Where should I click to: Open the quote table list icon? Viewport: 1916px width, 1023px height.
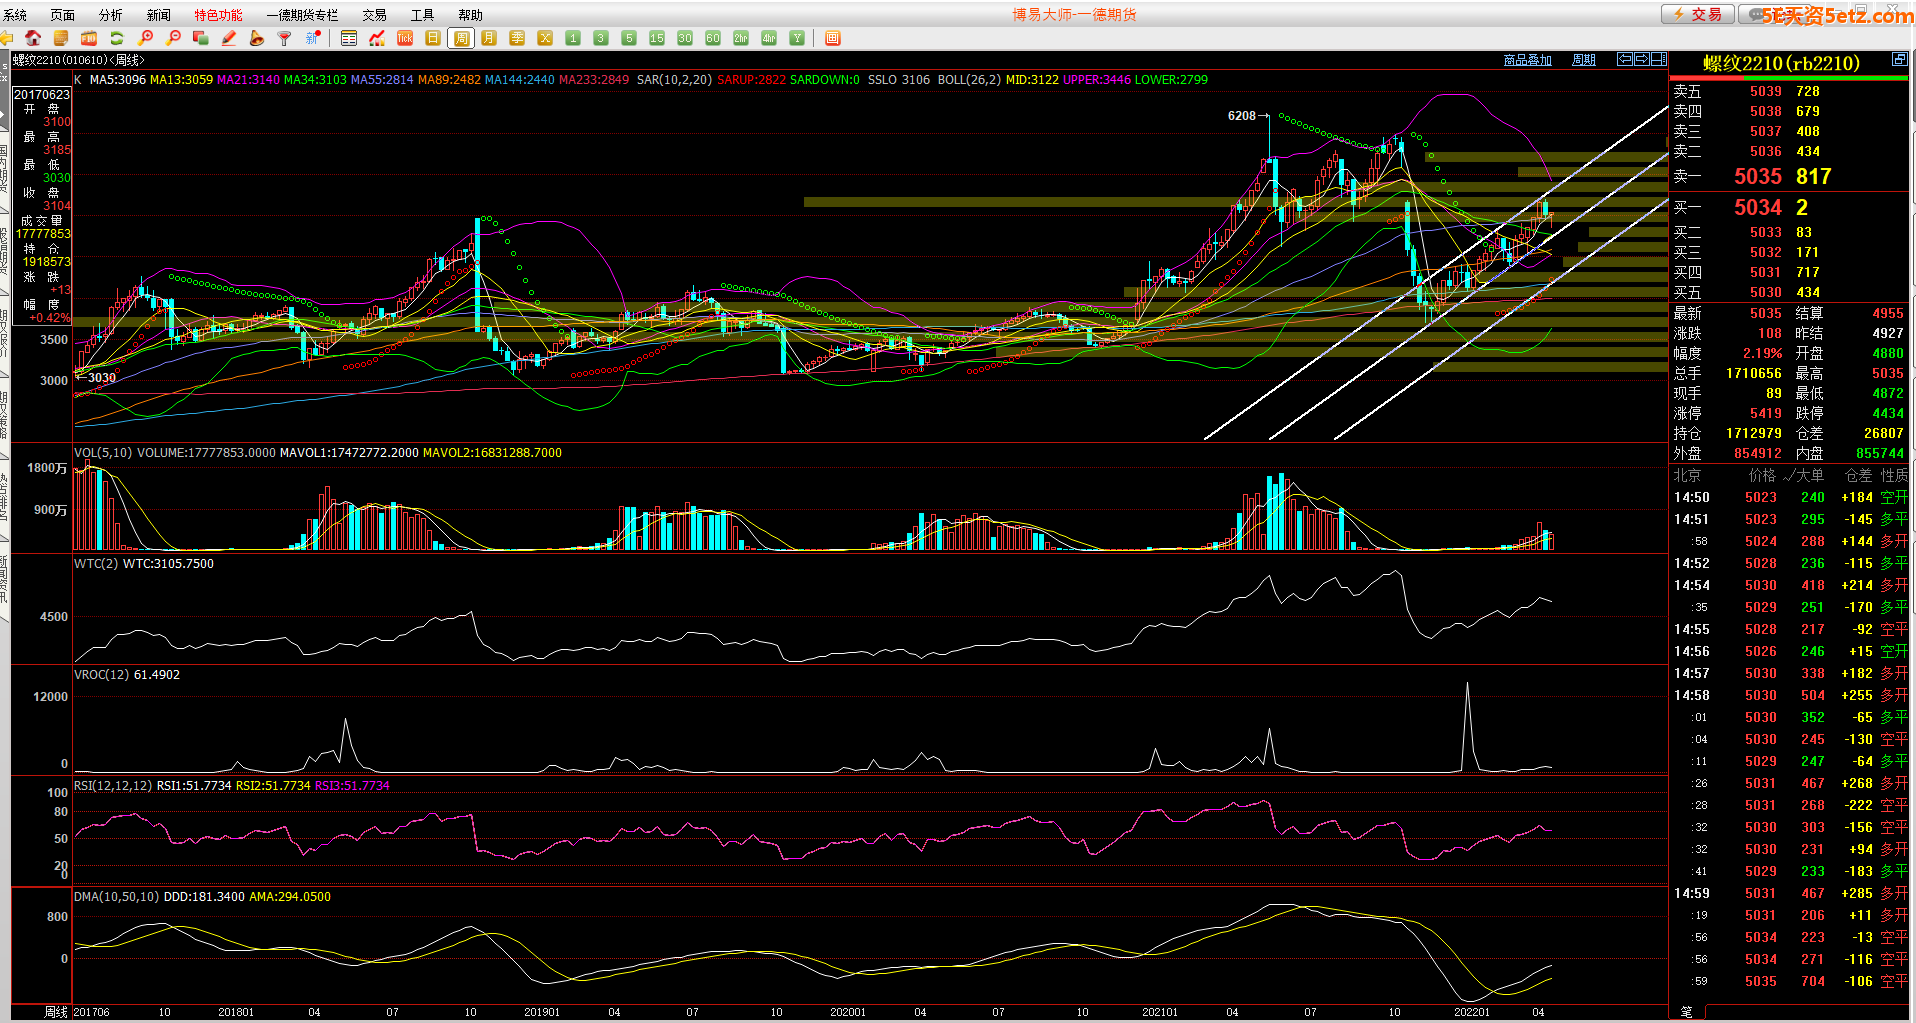click(349, 38)
